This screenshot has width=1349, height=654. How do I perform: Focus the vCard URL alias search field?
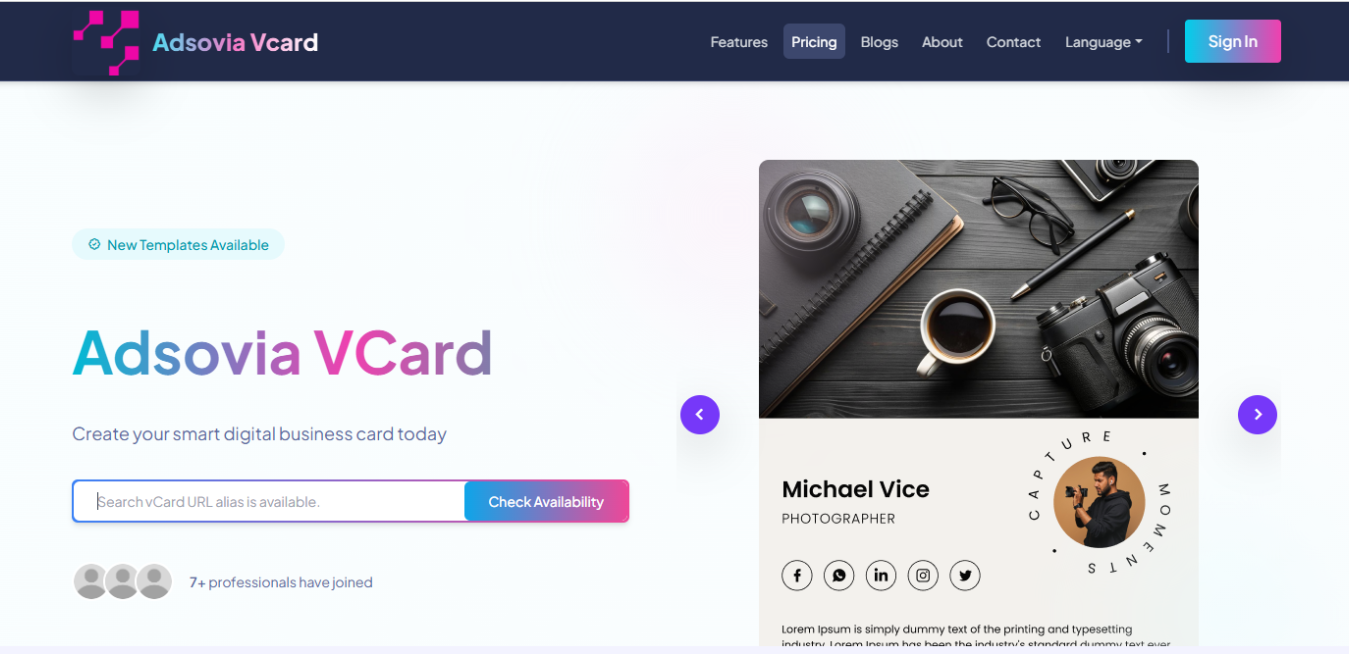click(269, 501)
